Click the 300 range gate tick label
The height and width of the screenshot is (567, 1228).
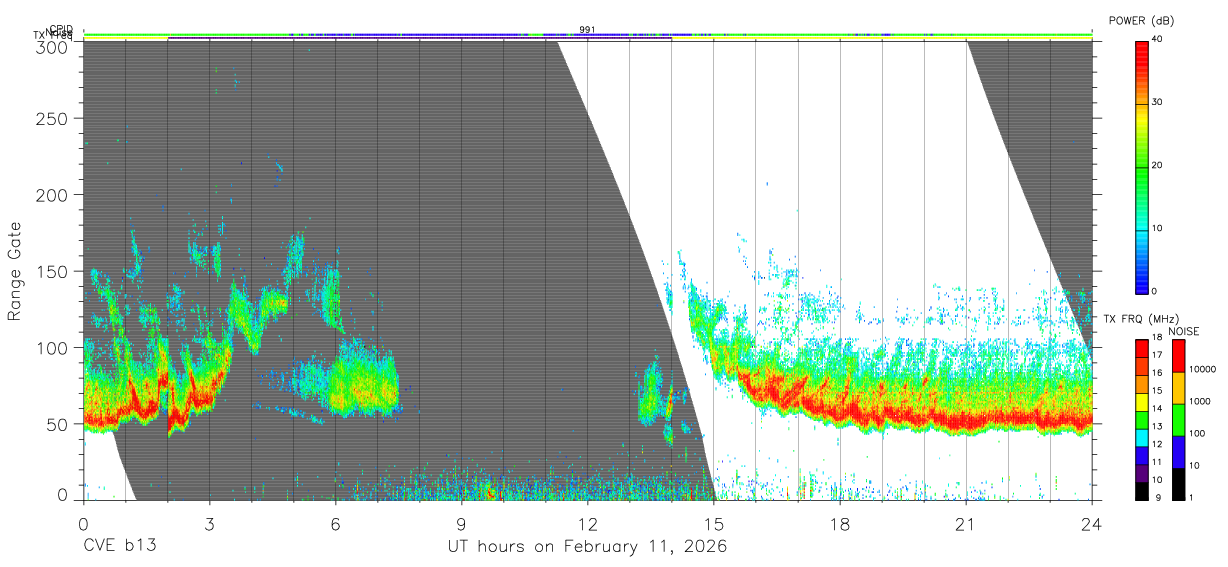tap(52, 46)
